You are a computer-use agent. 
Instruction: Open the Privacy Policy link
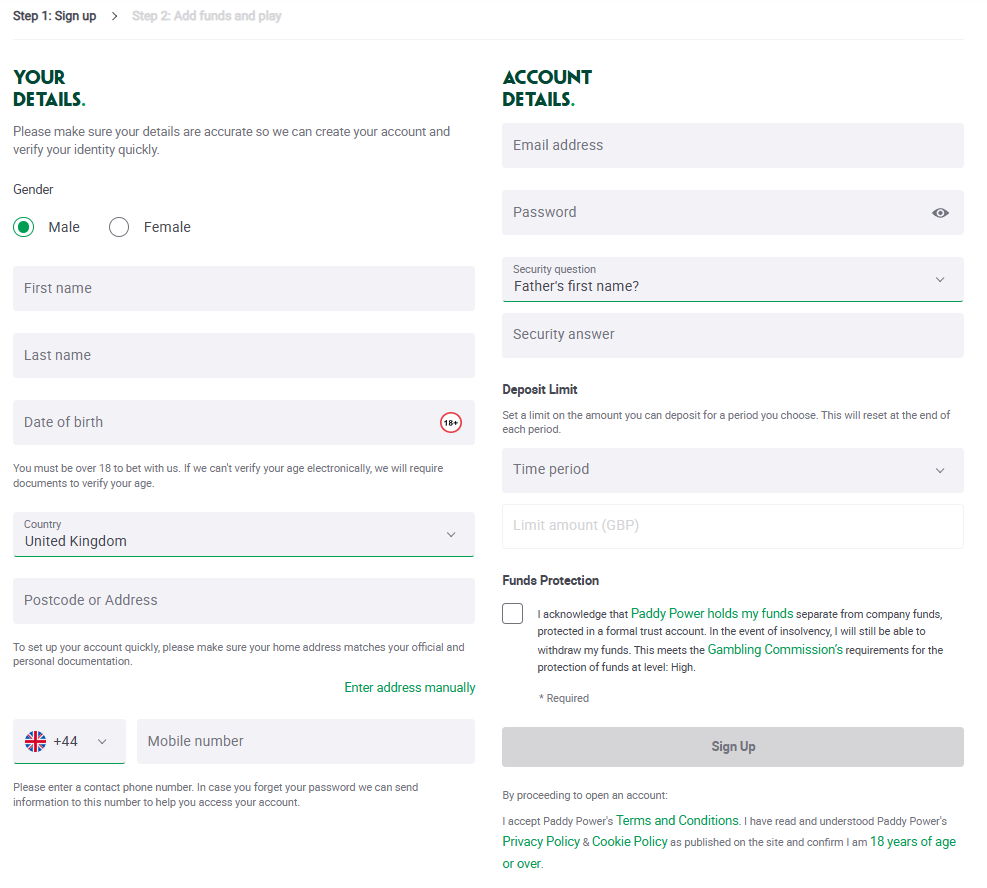541,842
